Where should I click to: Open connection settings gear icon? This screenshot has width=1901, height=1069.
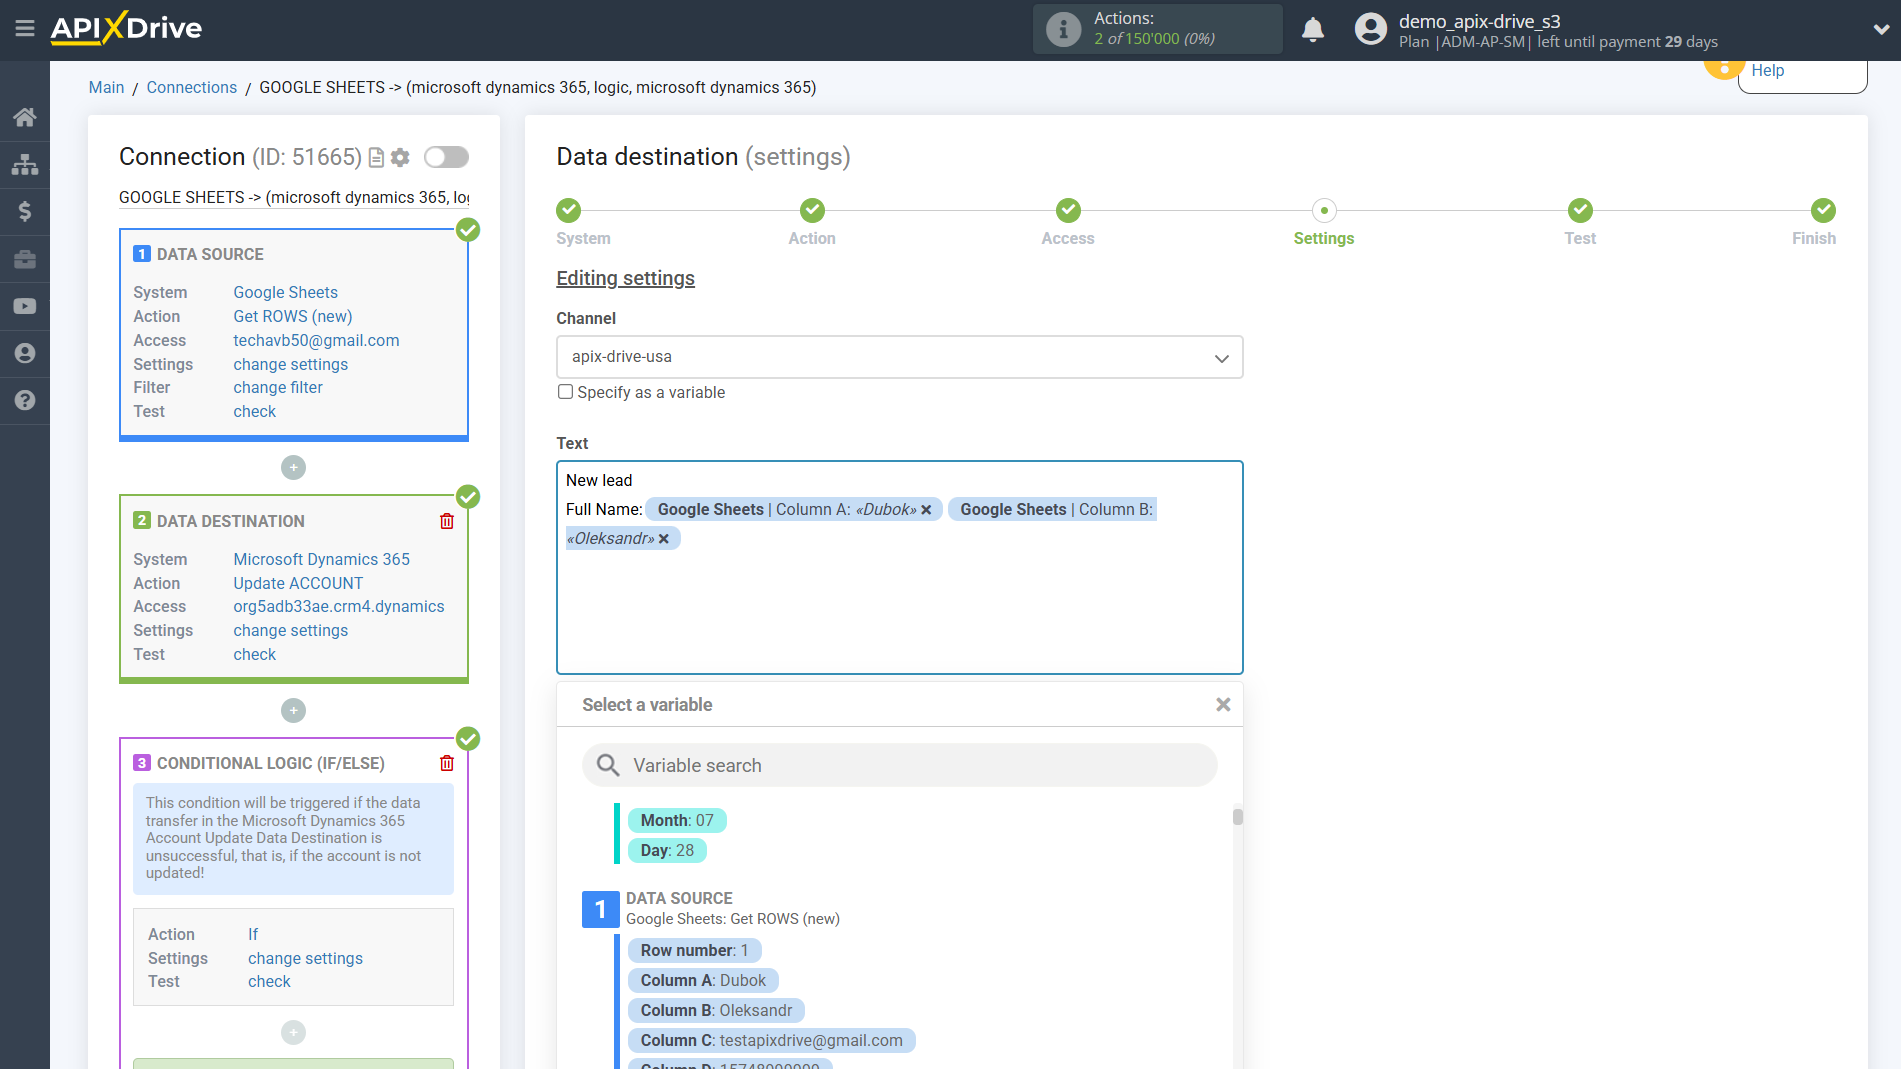[400, 157]
